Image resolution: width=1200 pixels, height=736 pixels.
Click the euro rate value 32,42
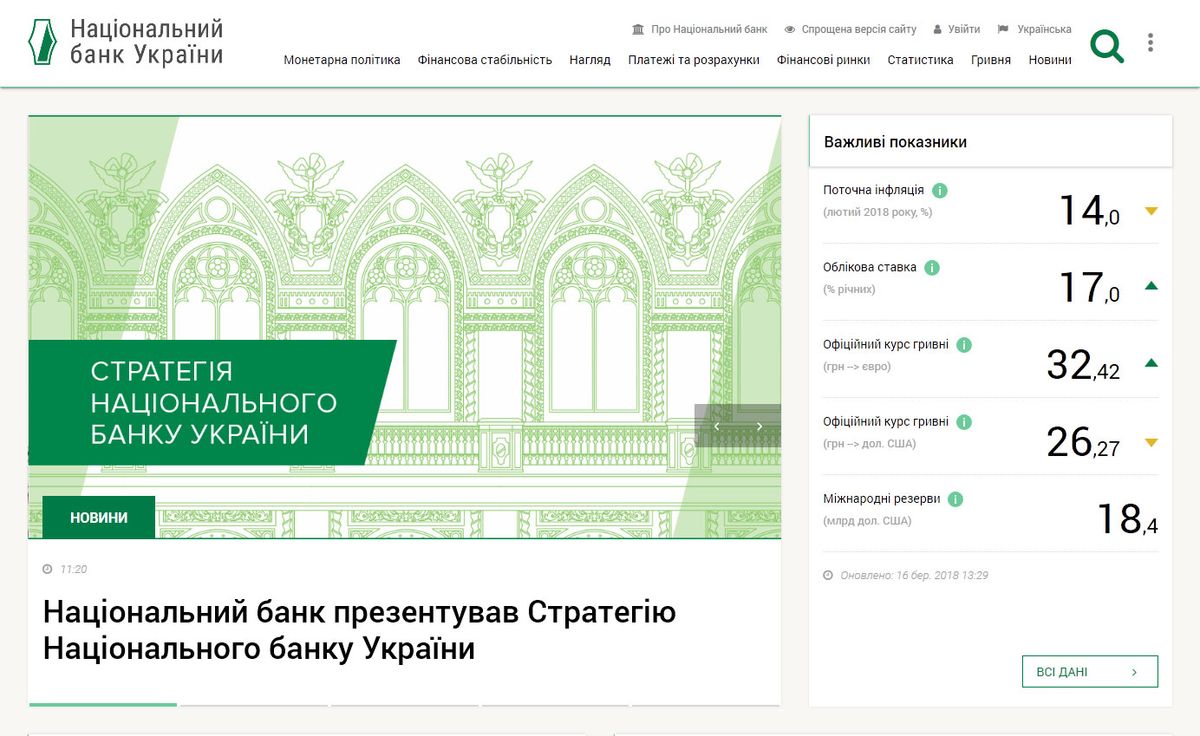coord(1083,365)
